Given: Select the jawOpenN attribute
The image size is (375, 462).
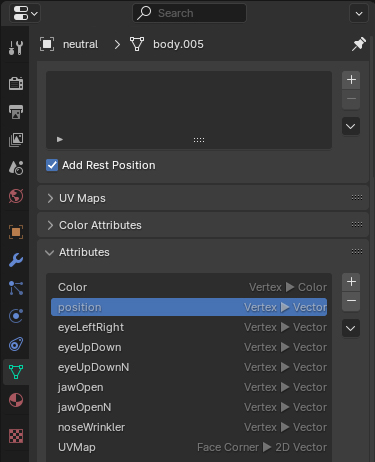Looking at the screenshot, I should coord(189,407).
